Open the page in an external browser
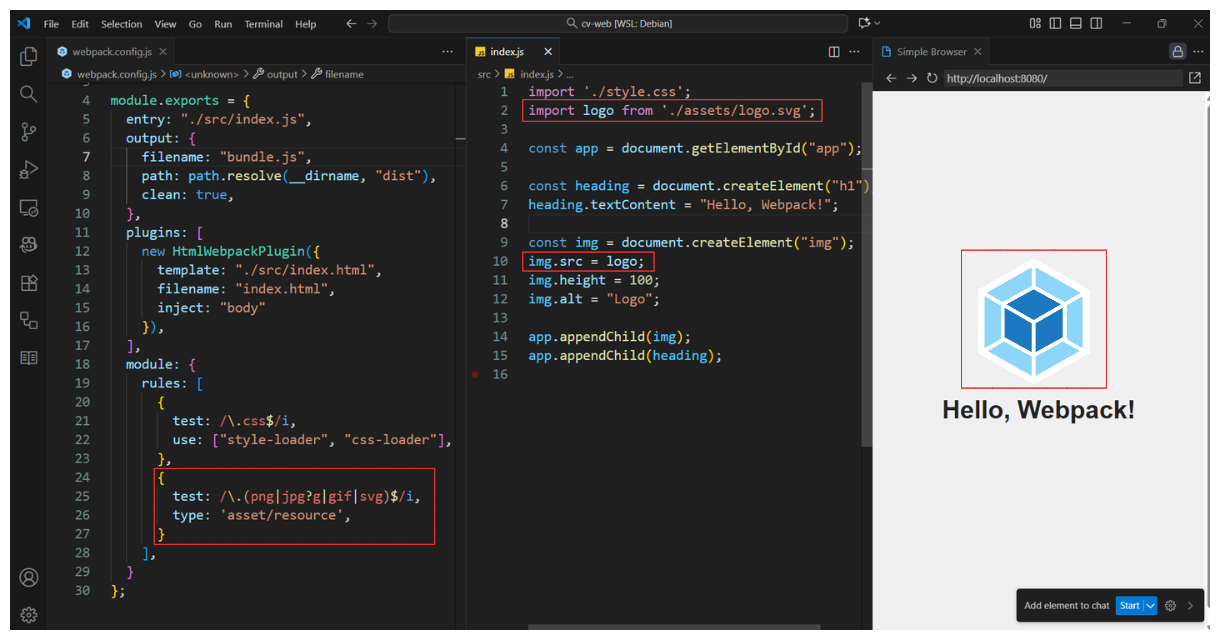1220x640 pixels. [x=1194, y=78]
